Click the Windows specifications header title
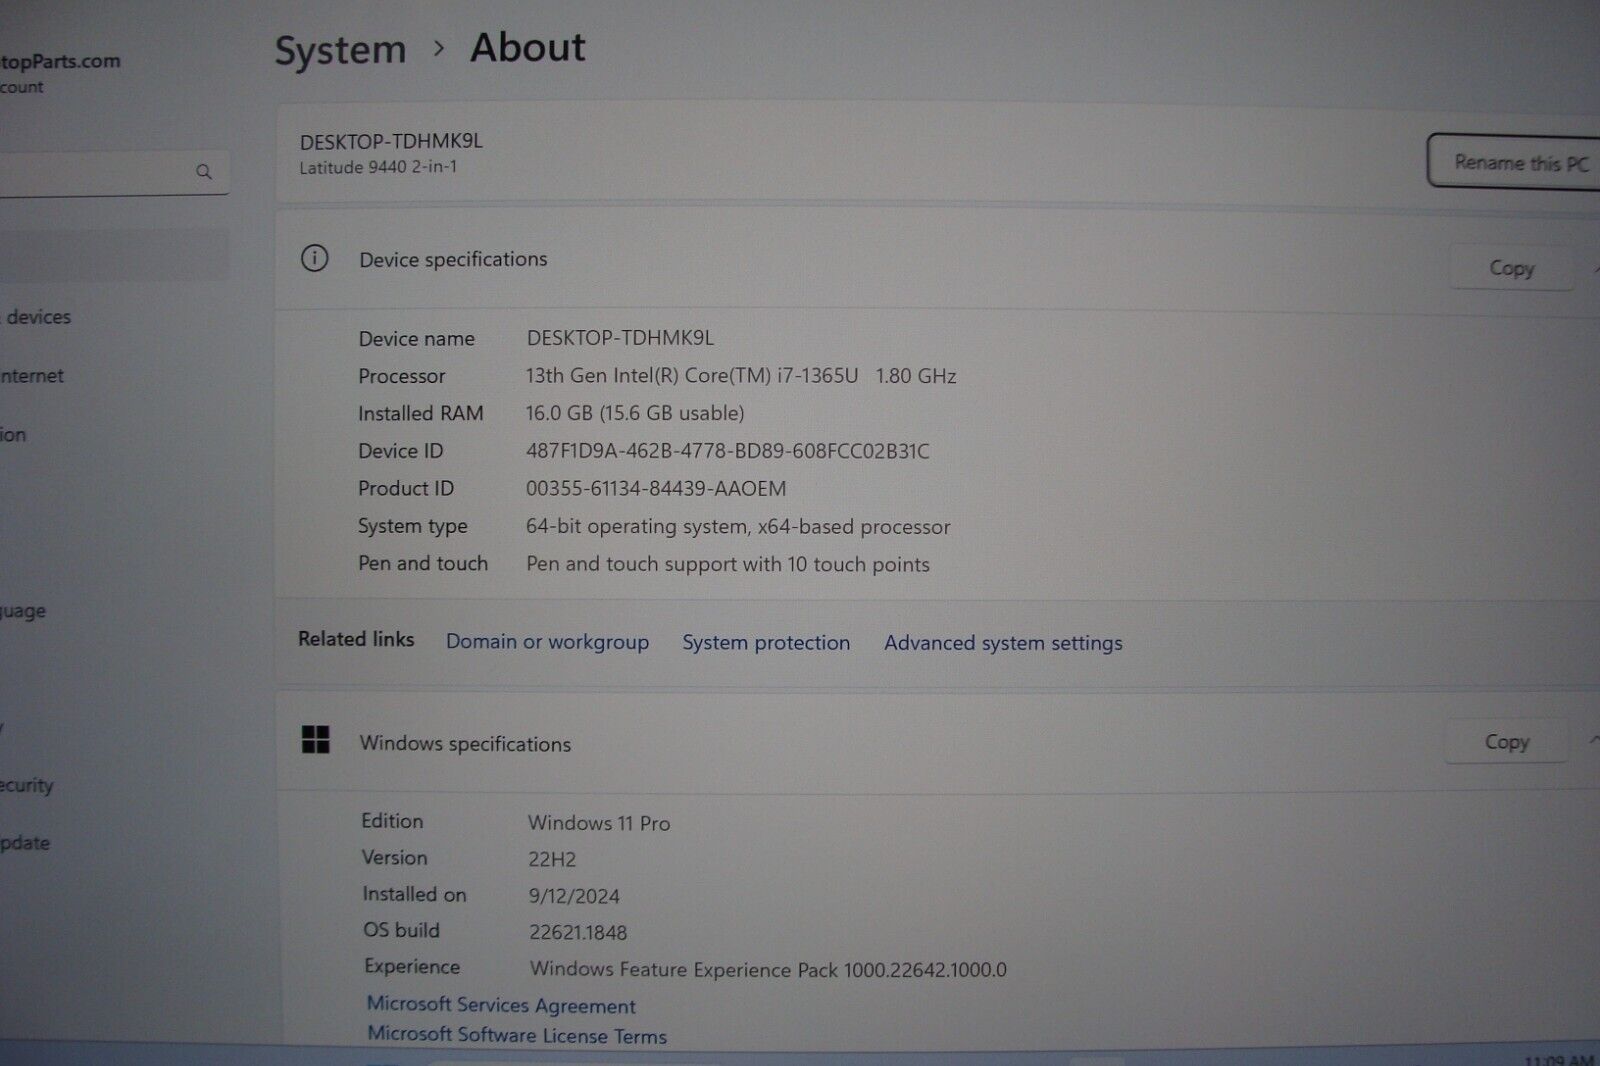 (x=465, y=744)
